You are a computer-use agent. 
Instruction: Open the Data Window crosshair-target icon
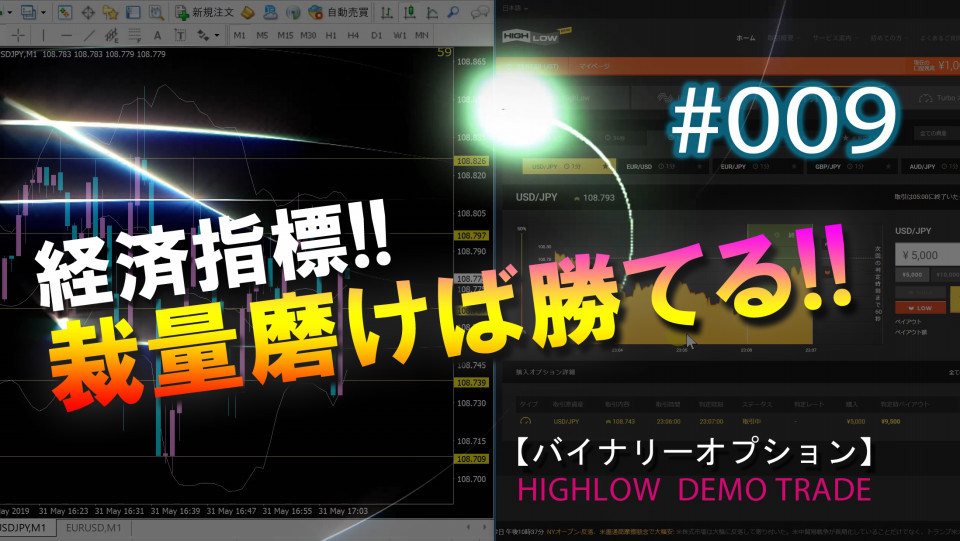(88, 12)
